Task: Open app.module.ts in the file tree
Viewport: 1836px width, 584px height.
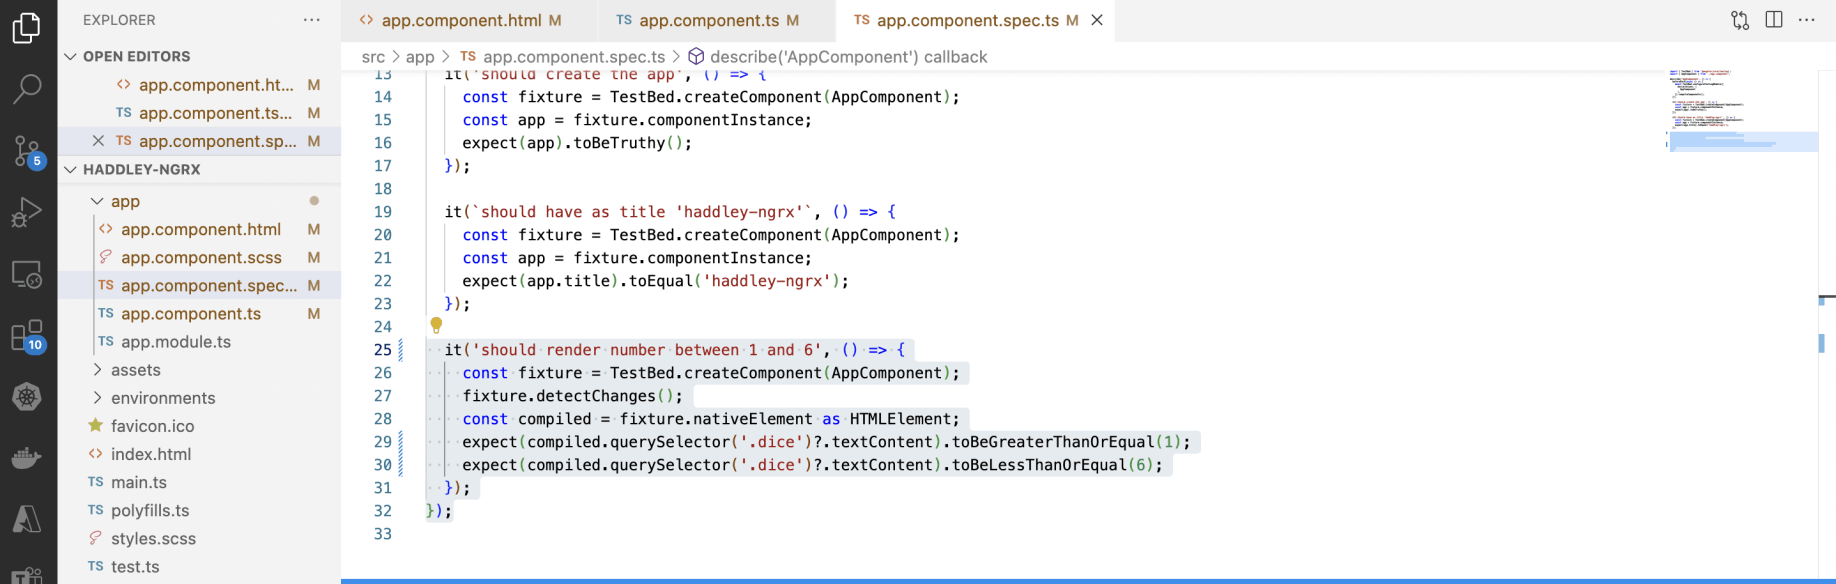Action: (175, 342)
